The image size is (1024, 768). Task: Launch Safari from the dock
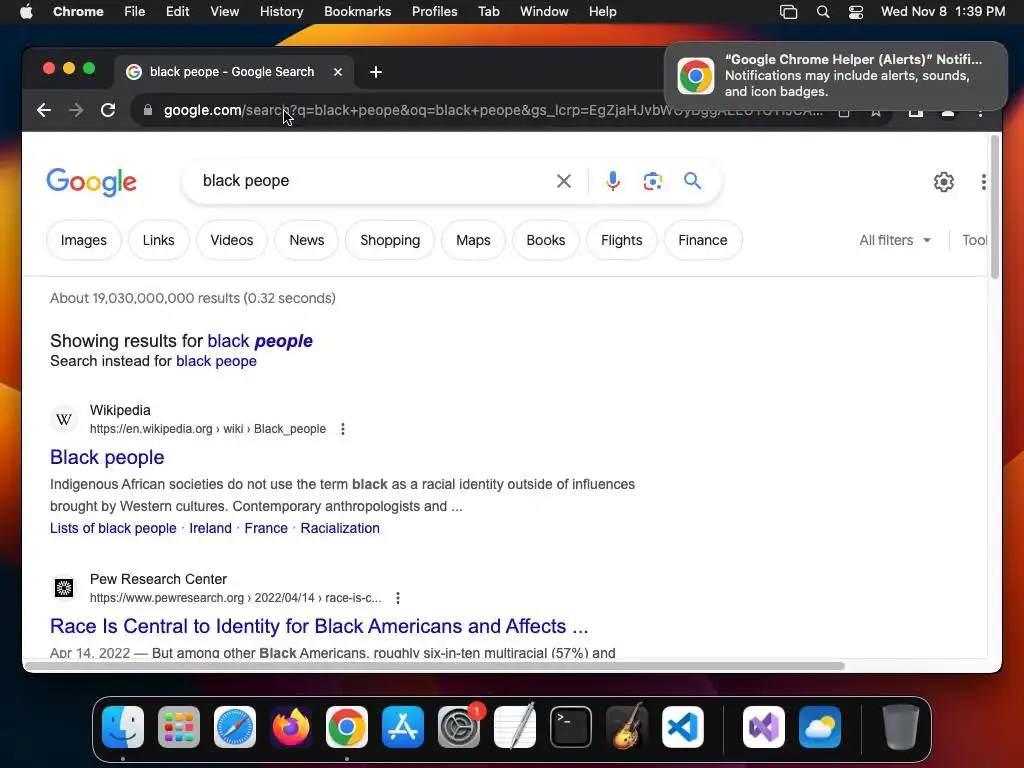pyautogui.click(x=235, y=727)
